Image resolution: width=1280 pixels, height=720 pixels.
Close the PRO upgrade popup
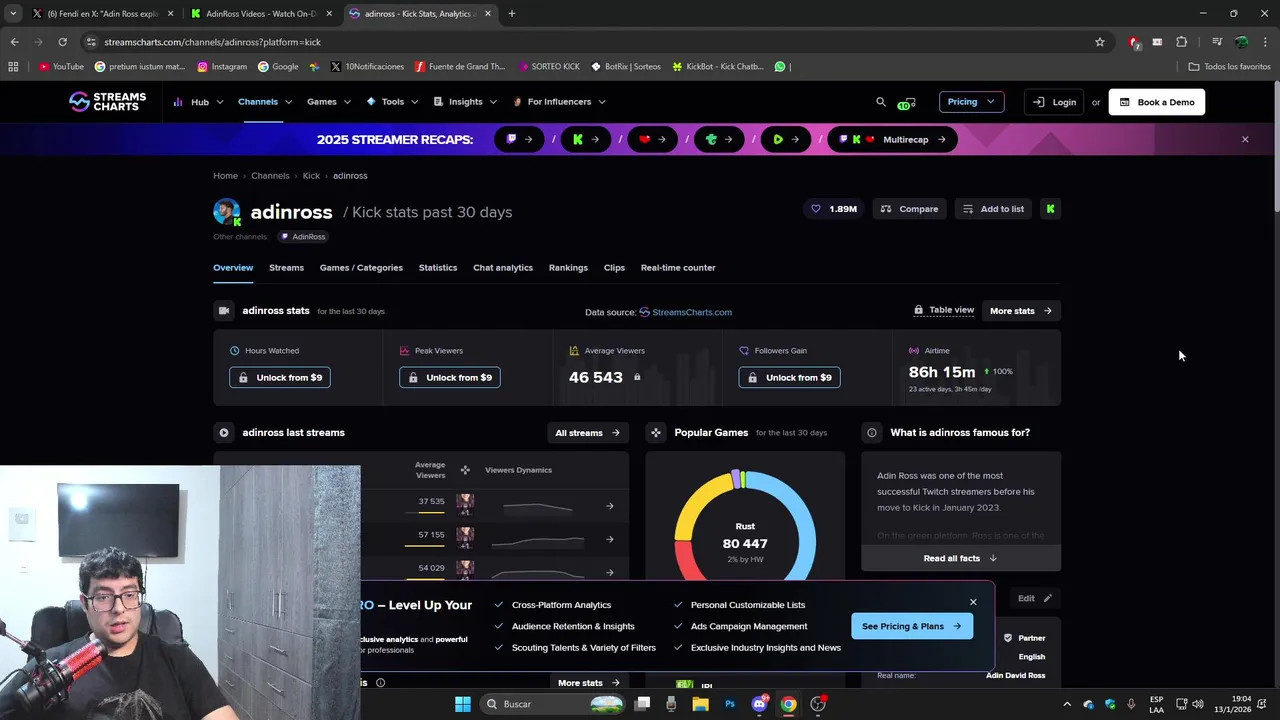(x=973, y=602)
